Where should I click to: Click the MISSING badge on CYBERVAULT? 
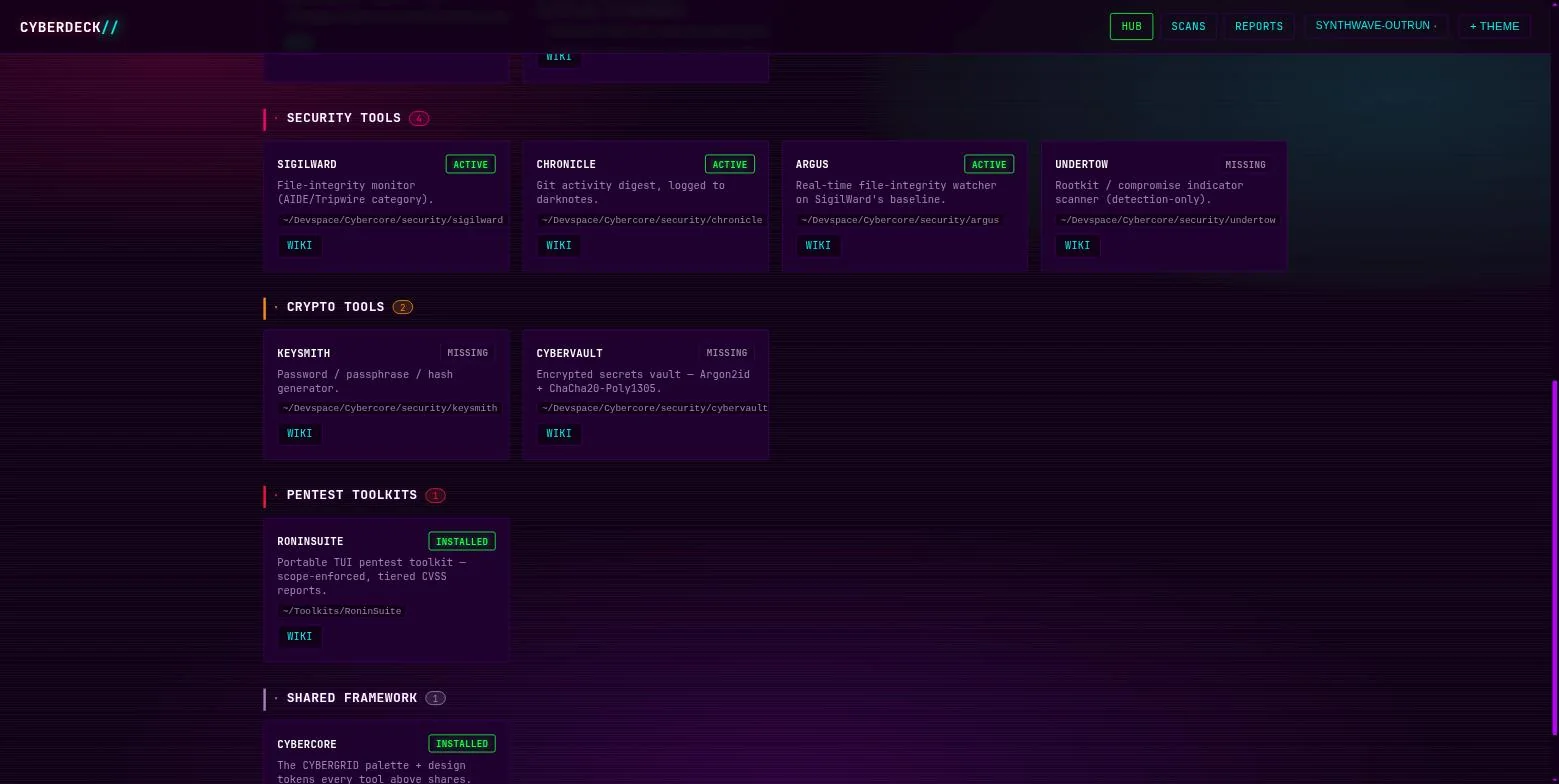727,353
